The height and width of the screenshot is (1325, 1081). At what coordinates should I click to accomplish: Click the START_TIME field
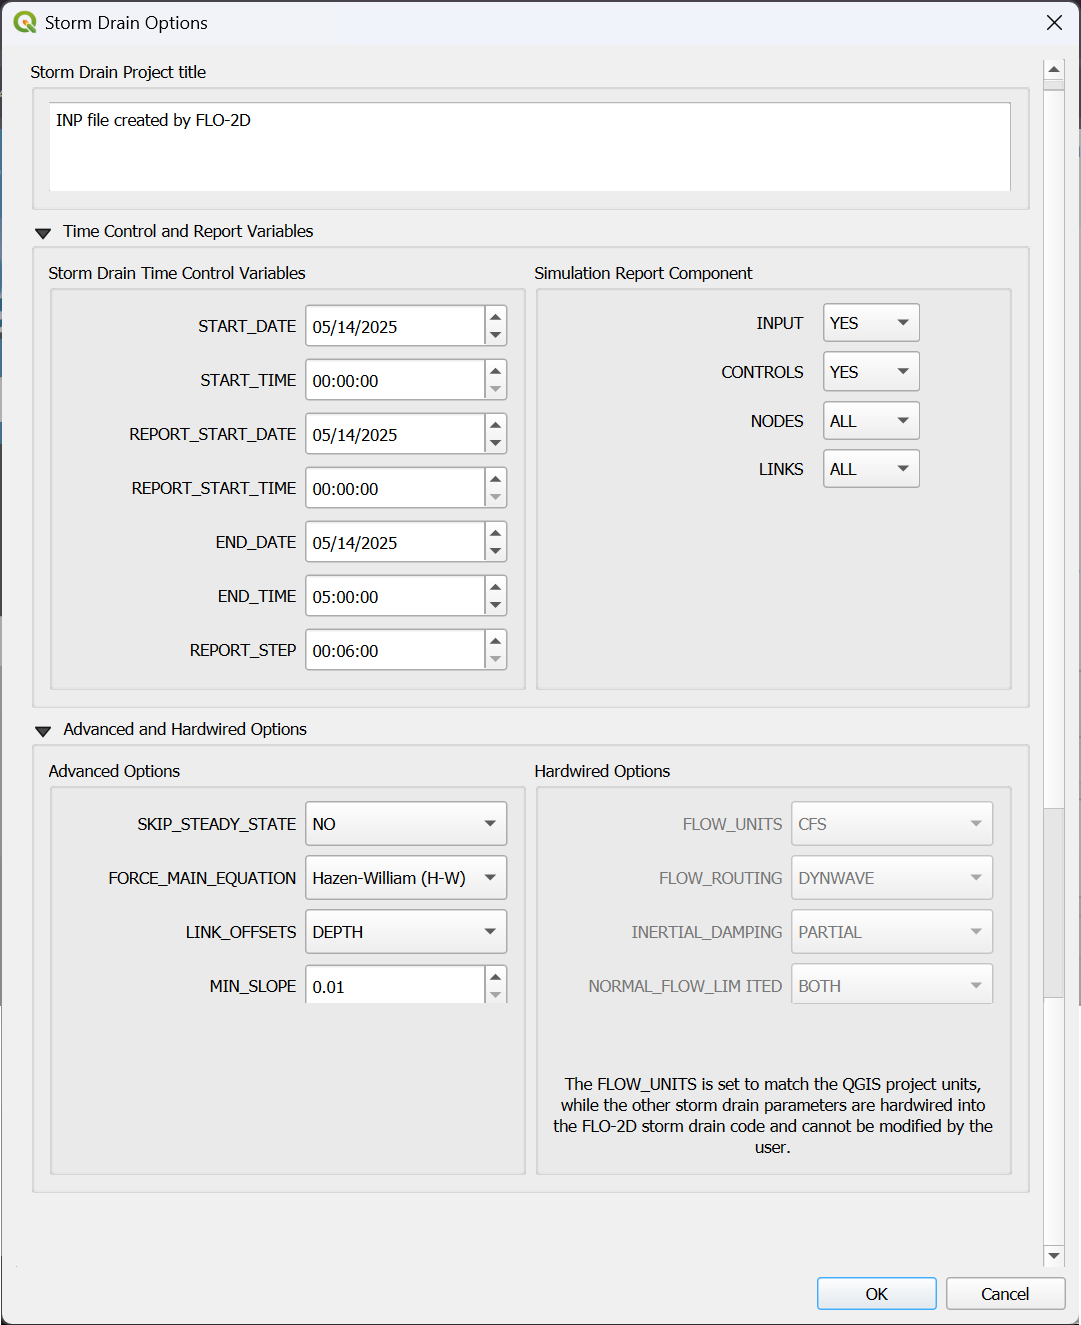point(394,381)
